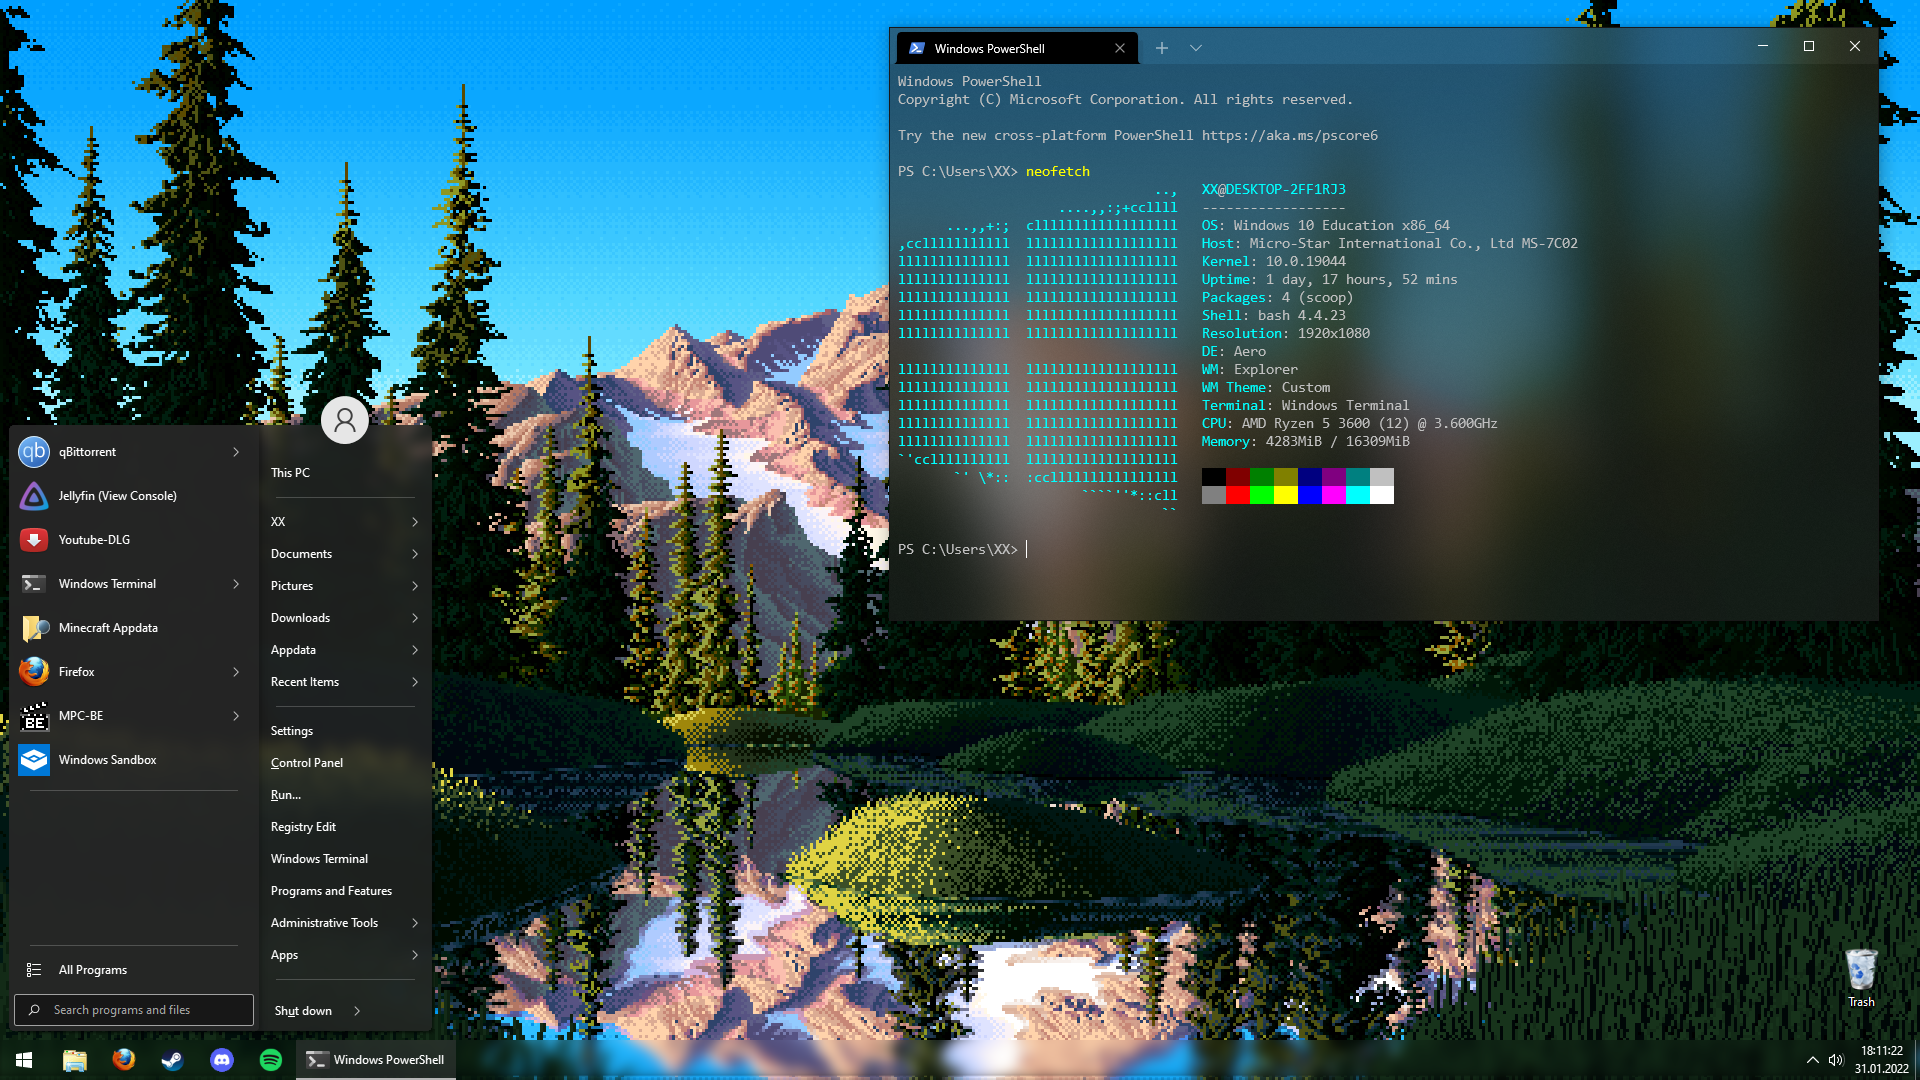Open Discord from the taskbar
This screenshot has height=1080, width=1920.
point(222,1060)
